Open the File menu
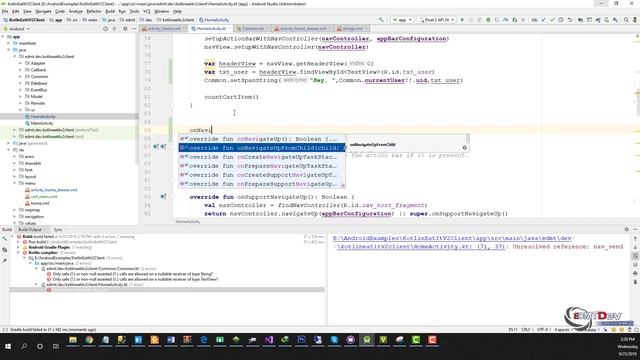Viewport: 640px width, 360px height. (5, 11)
